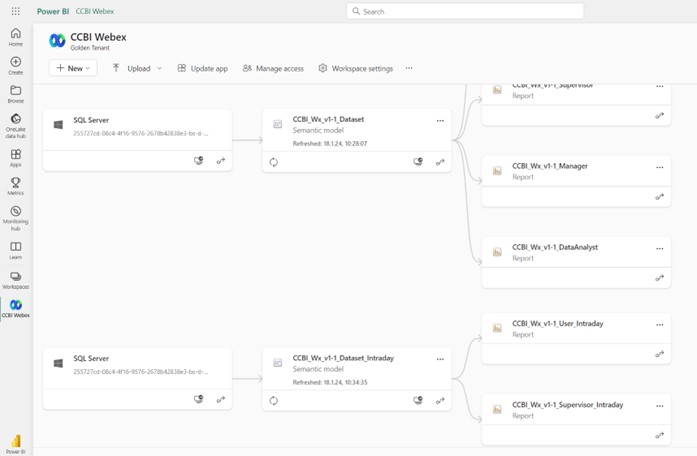
Task: Click the top SQL Server source name
Action: 91,120
